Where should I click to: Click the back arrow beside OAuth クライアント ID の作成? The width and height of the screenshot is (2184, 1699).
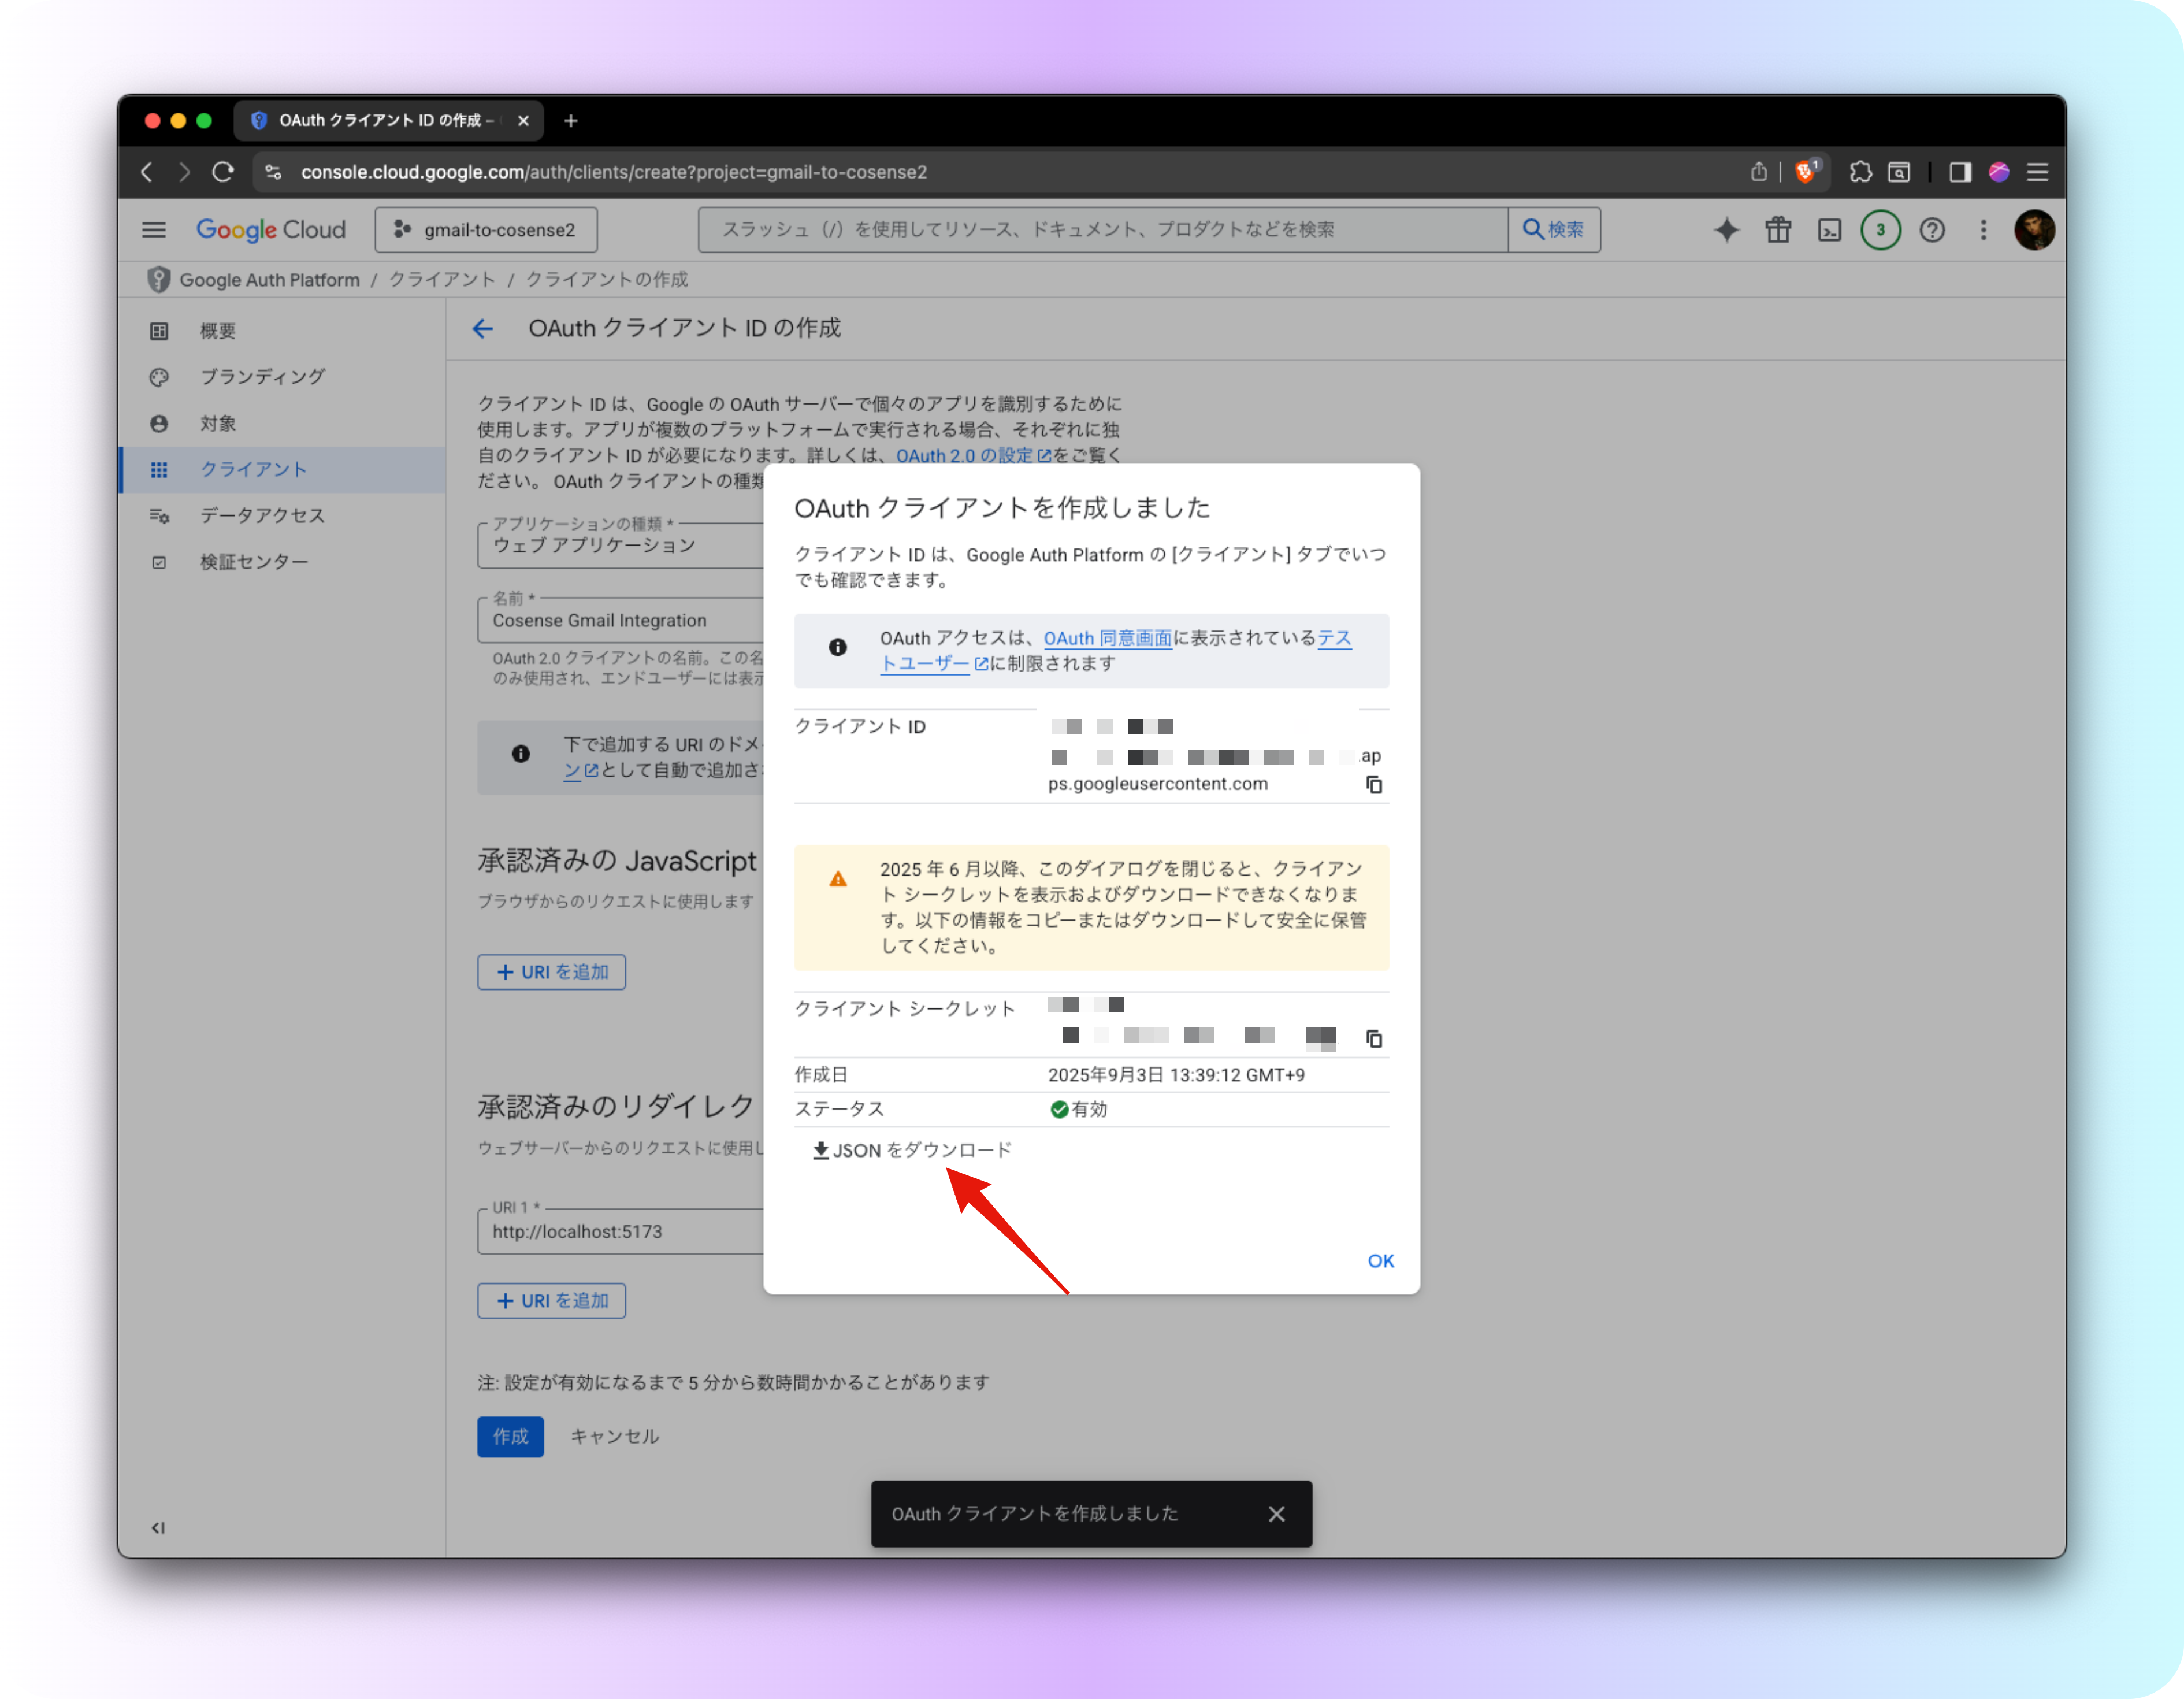pyautogui.click(x=483, y=329)
